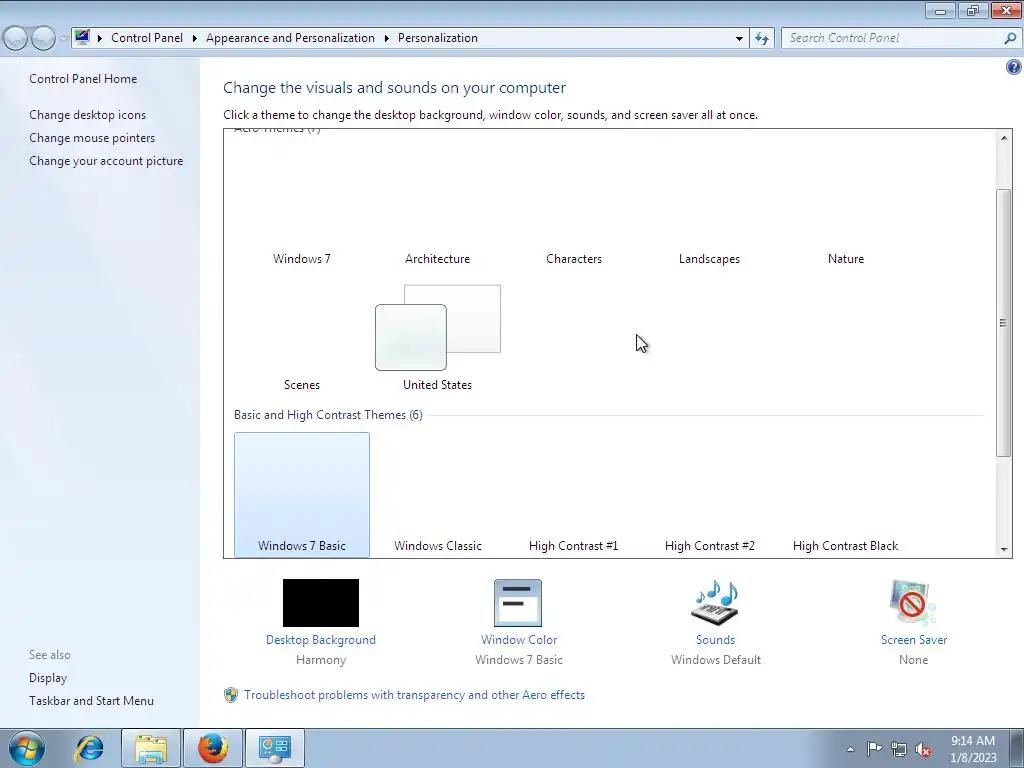Open Taskbar and Start Menu link
1024x768 pixels.
(91, 701)
